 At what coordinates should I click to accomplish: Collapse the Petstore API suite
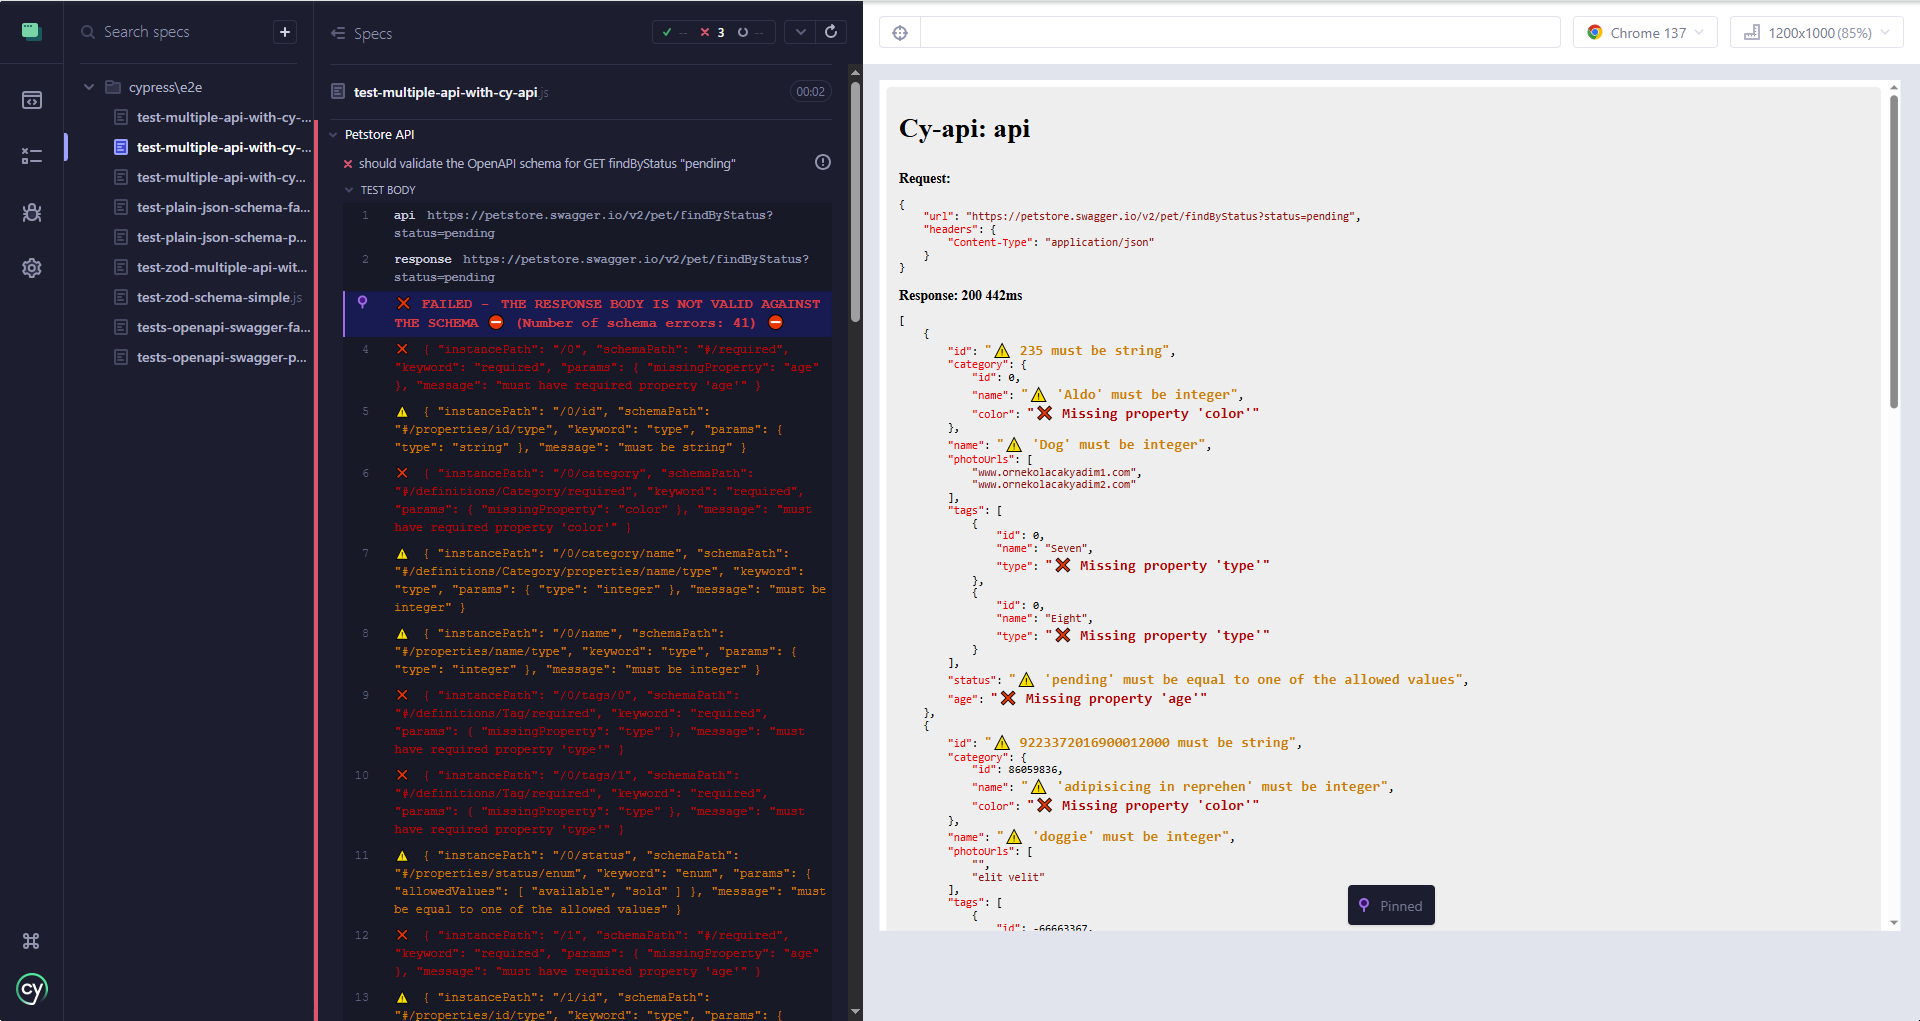point(335,134)
